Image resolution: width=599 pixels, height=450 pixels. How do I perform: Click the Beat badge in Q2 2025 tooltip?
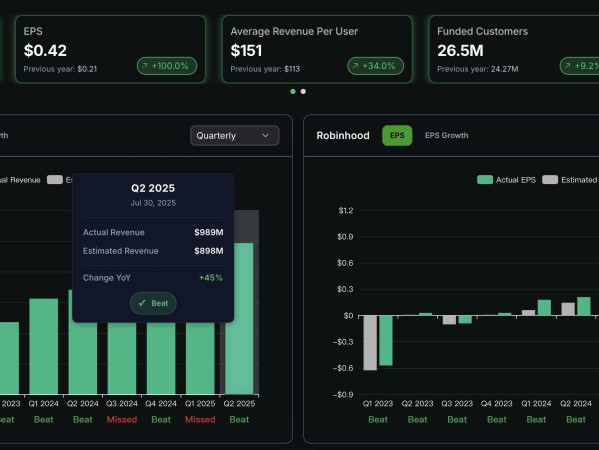pos(153,303)
